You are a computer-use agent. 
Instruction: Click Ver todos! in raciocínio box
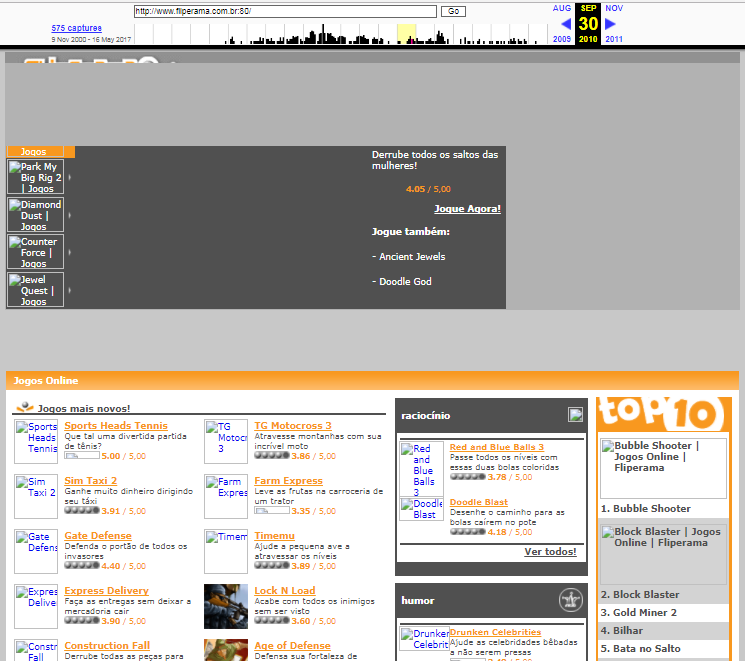coord(550,552)
